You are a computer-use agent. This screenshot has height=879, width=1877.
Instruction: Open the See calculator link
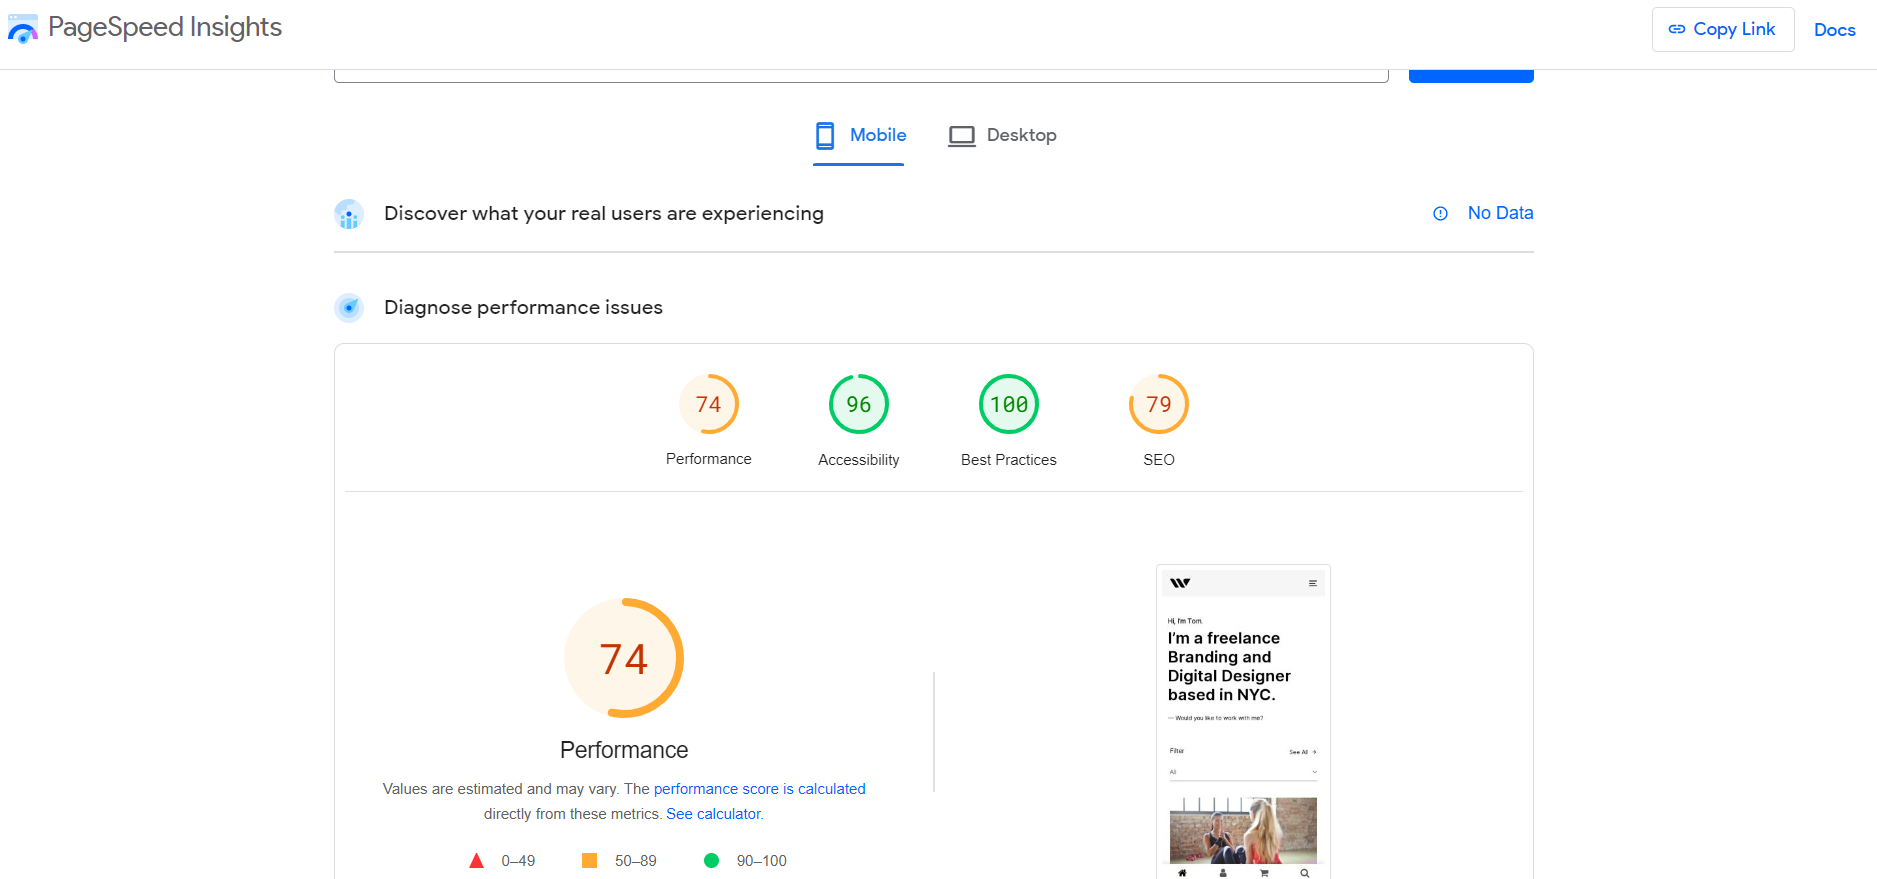[x=714, y=814]
